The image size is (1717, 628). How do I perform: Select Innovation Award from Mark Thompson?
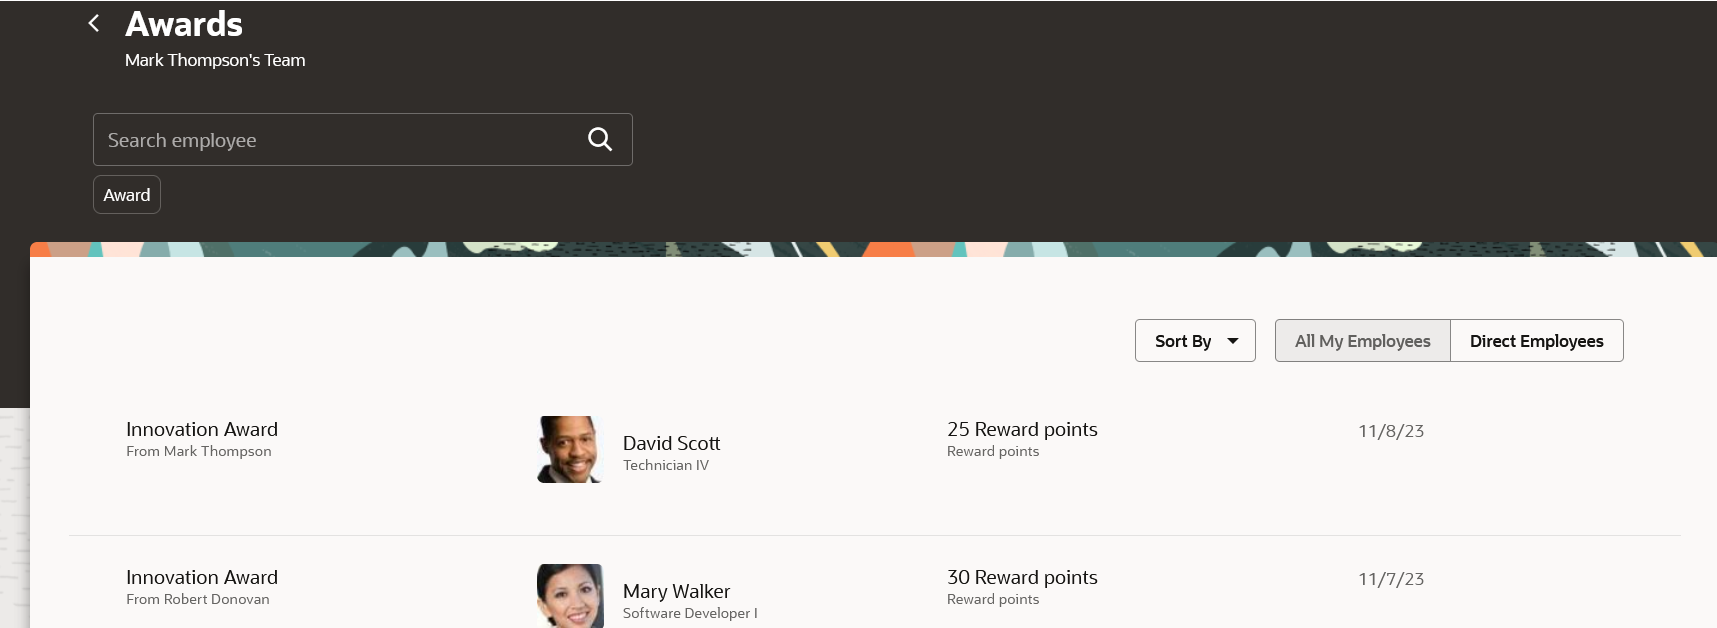(202, 429)
